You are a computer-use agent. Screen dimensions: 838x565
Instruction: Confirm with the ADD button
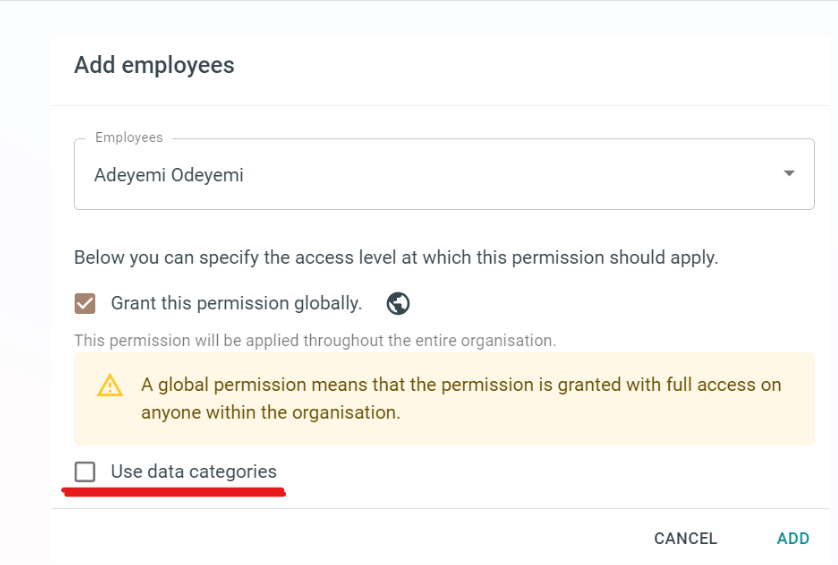click(793, 538)
